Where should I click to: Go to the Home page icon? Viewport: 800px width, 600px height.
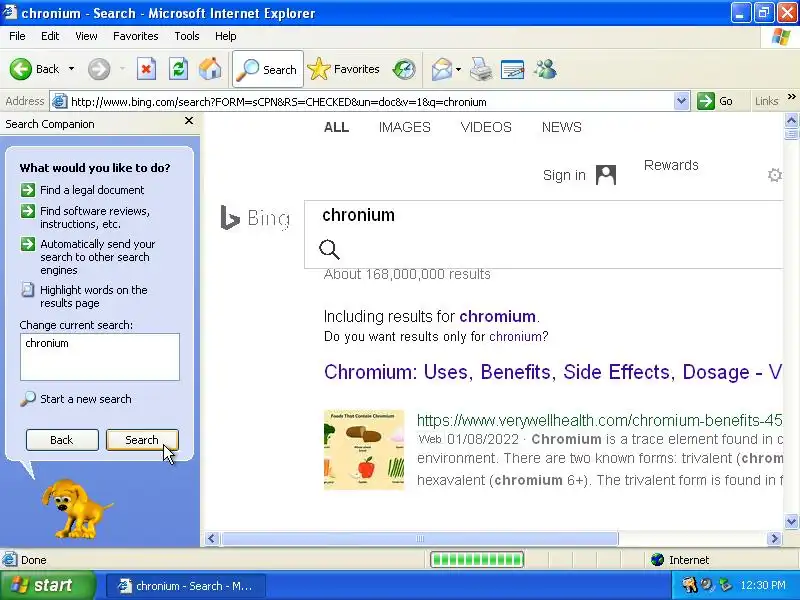pyautogui.click(x=210, y=69)
